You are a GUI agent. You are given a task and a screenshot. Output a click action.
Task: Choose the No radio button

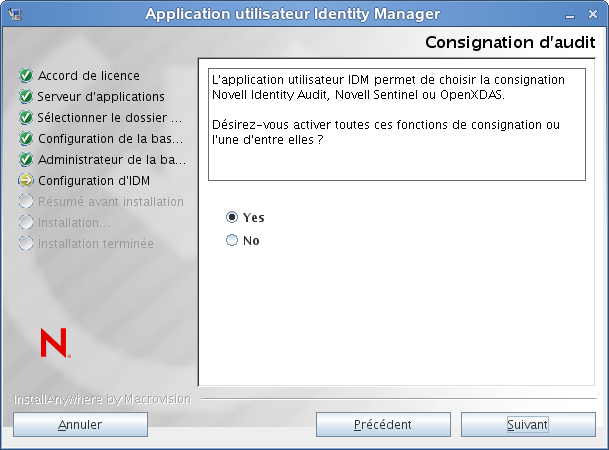(x=233, y=241)
